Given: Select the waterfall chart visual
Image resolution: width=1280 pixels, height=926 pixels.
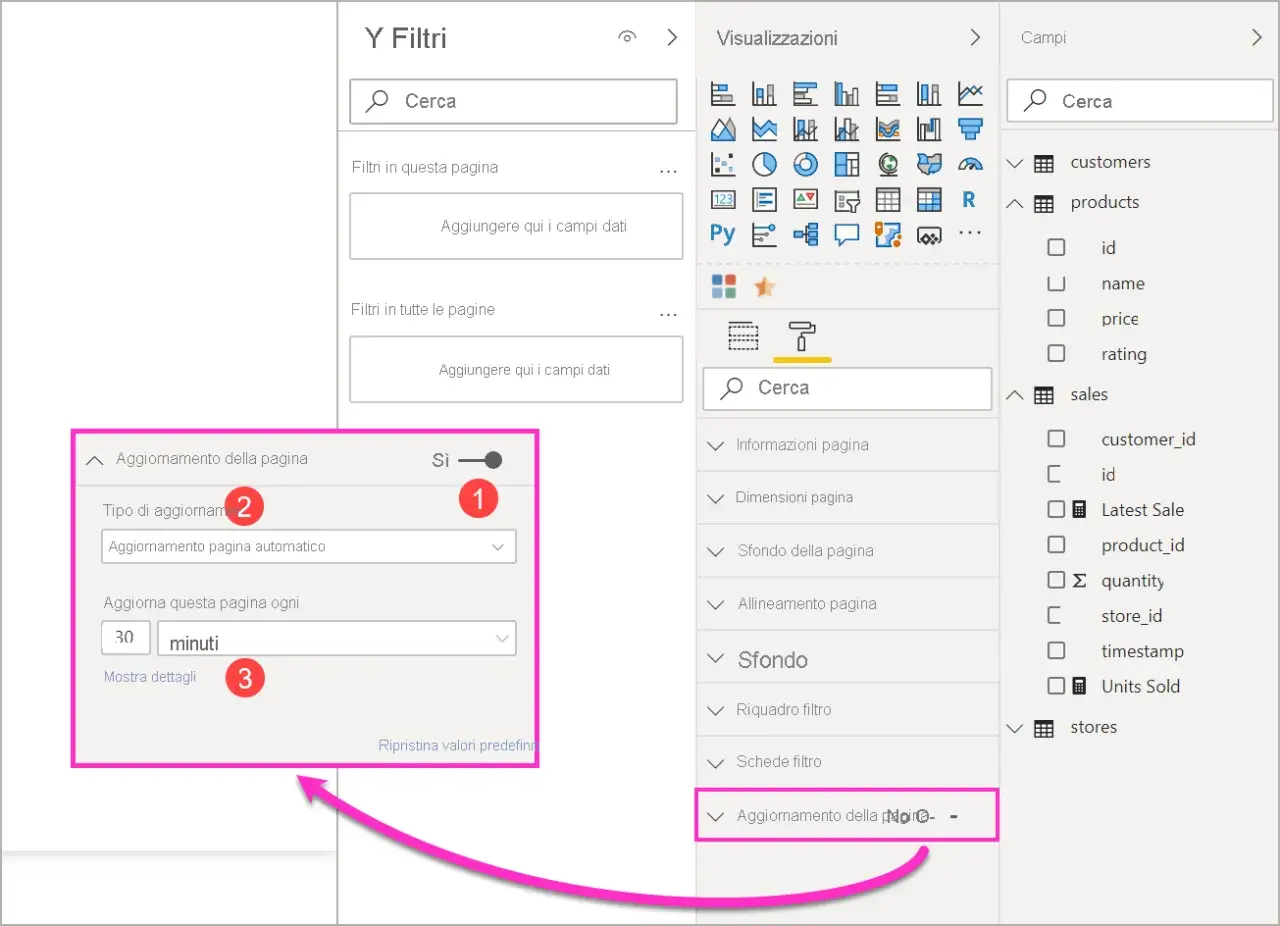Looking at the screenshot, I should [x=928, y=129].
